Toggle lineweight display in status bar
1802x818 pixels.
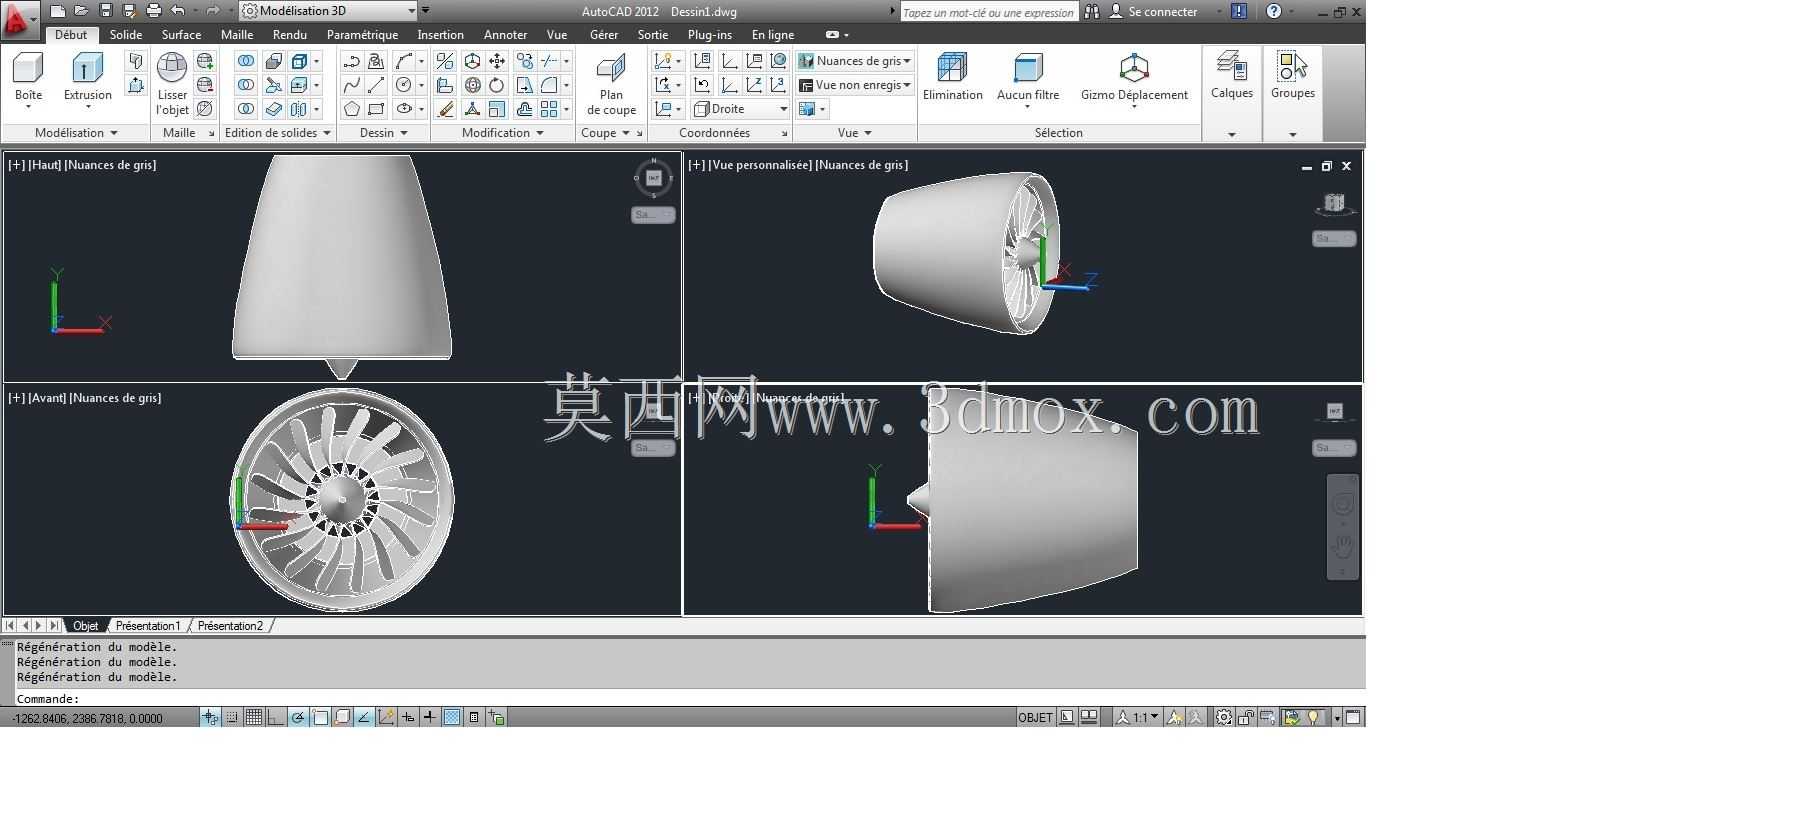430,717
